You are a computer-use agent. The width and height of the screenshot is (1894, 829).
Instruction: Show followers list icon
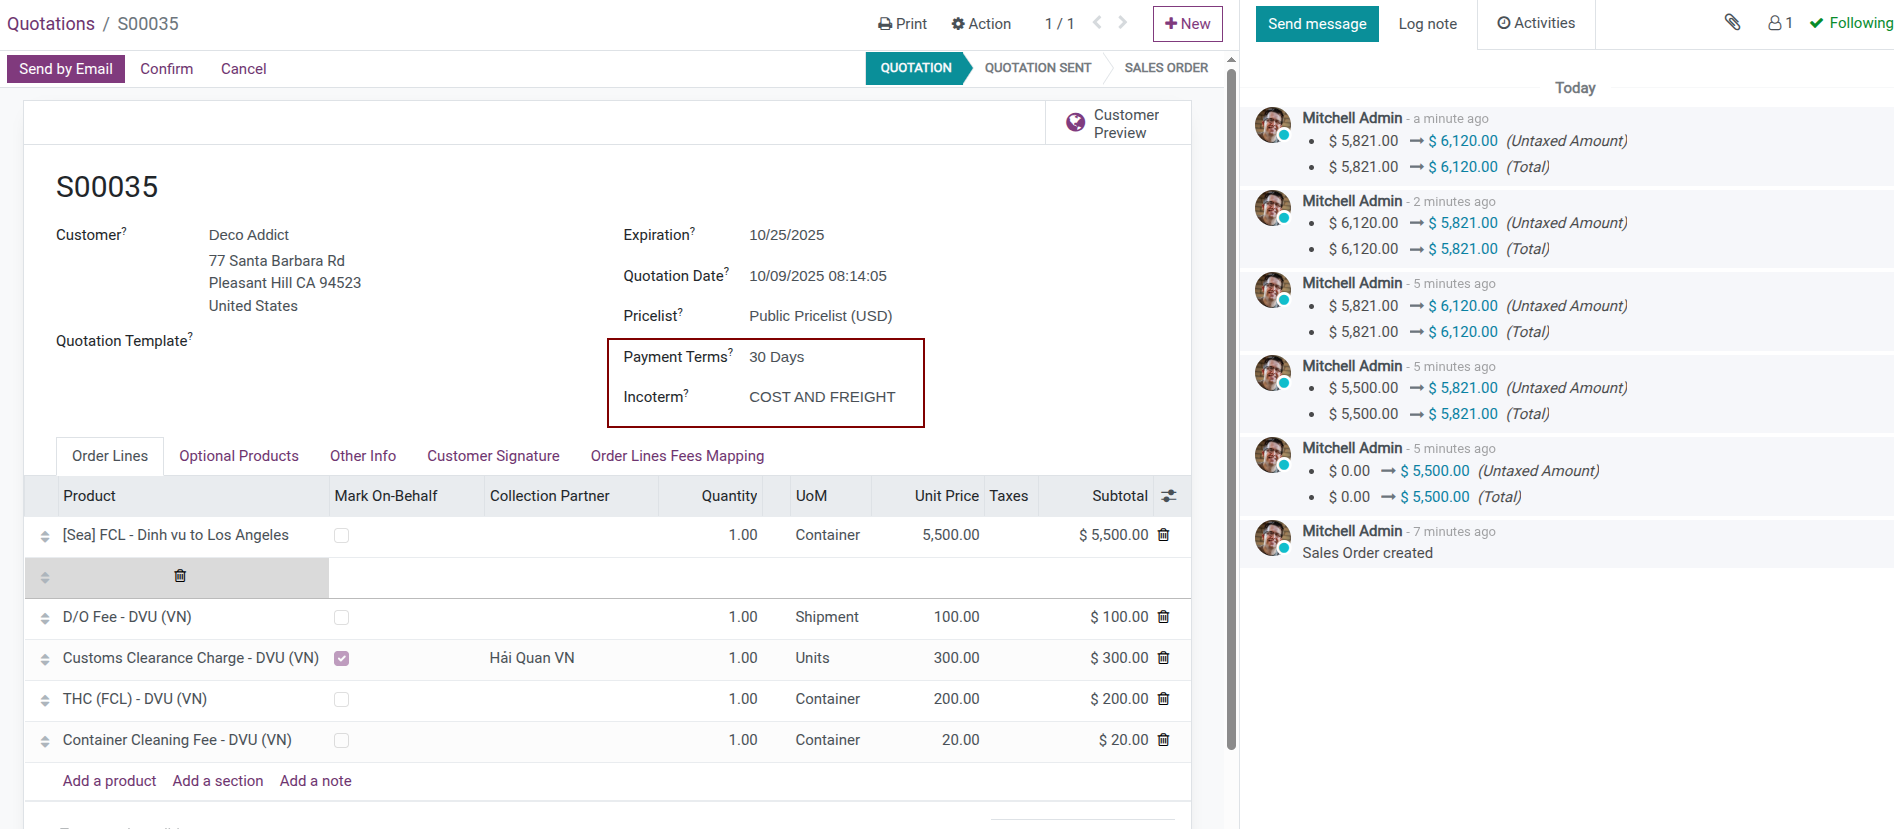(1779, 23)
